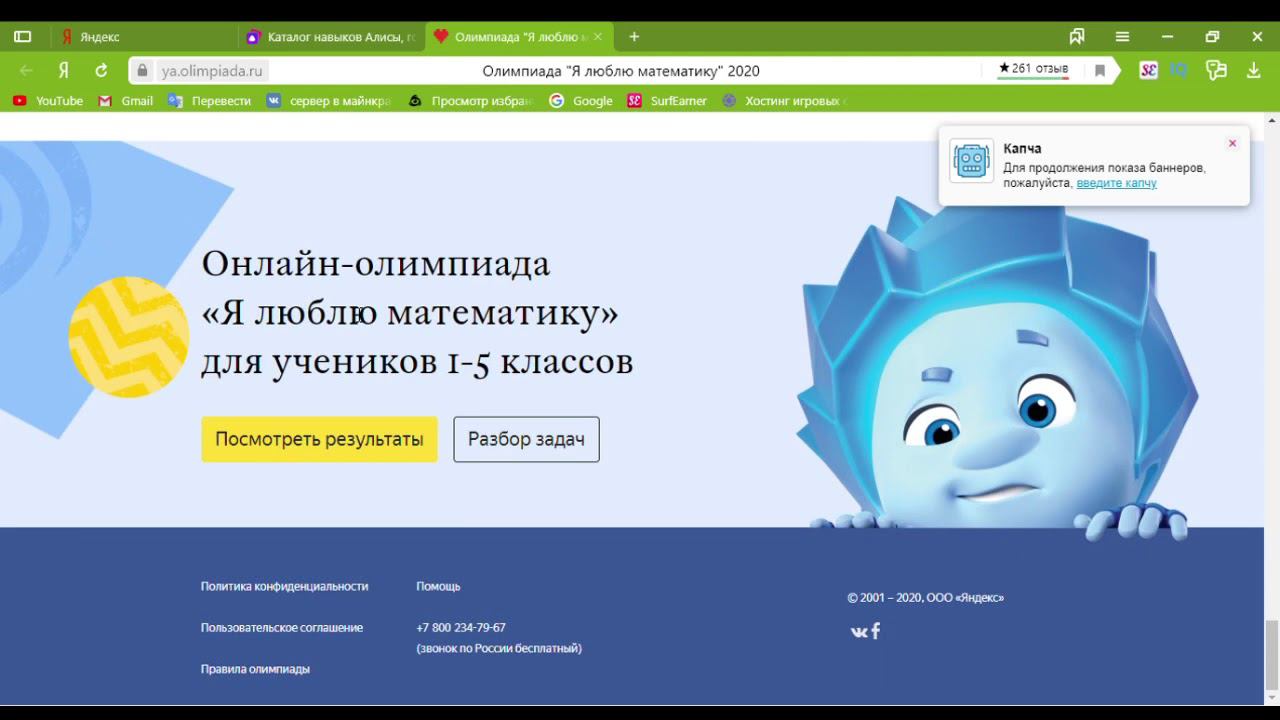Open the Facebook social icon in the footer
1280x720 pixels.
pos(876,631)
